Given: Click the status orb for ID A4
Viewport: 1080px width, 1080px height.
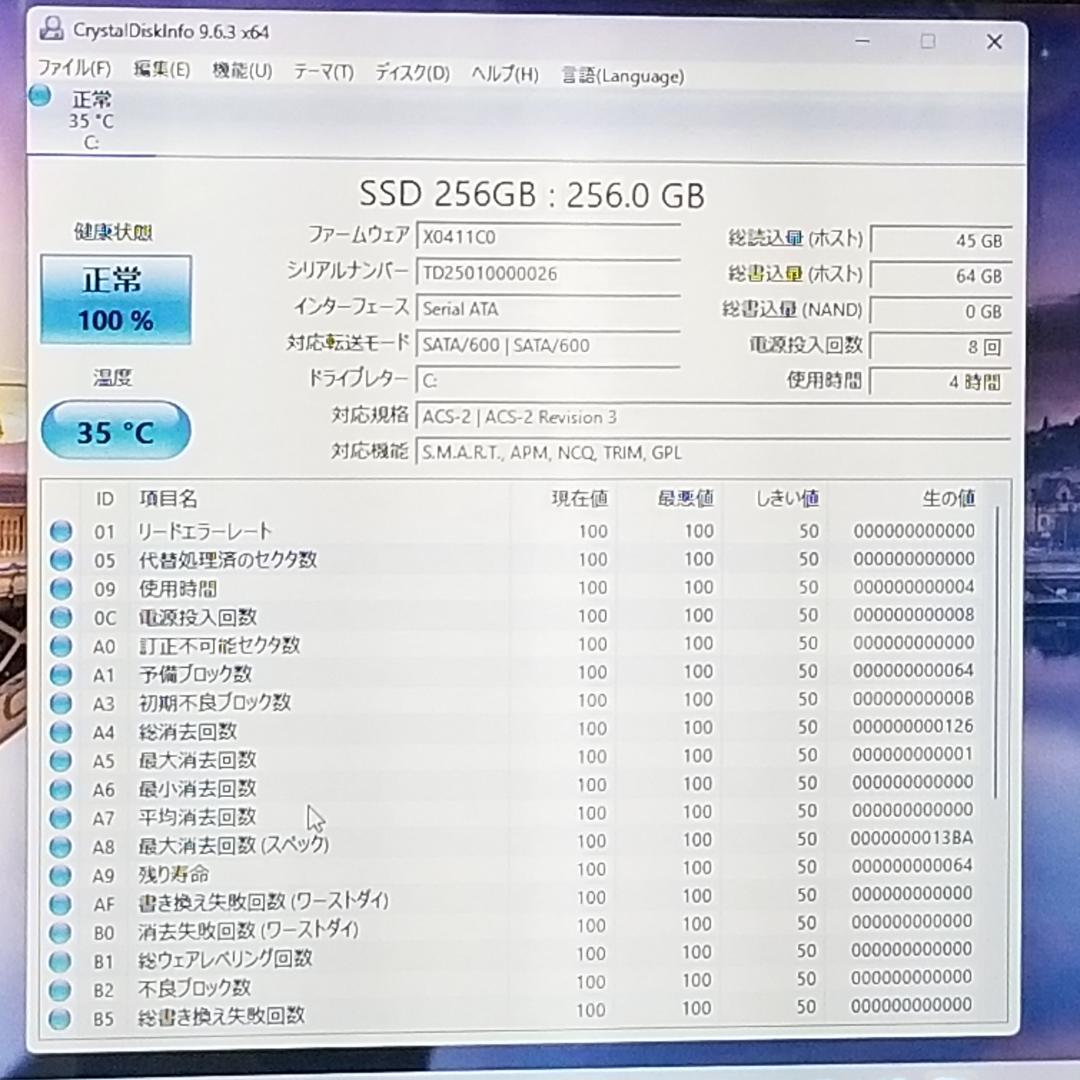Looking at the screenshot, I should coord(61,731).
